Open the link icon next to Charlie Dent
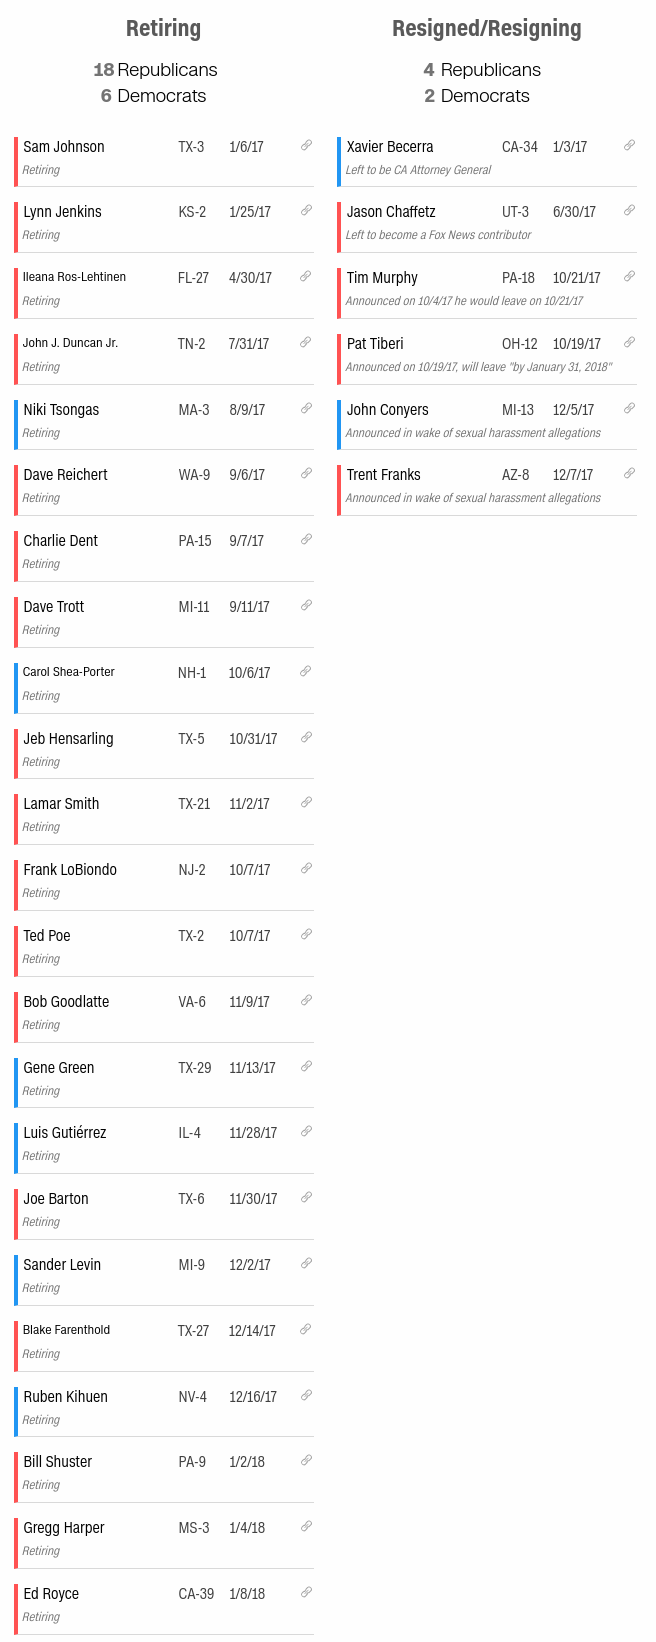Viewport: 656px width, 1642px height. coord(306,539)
